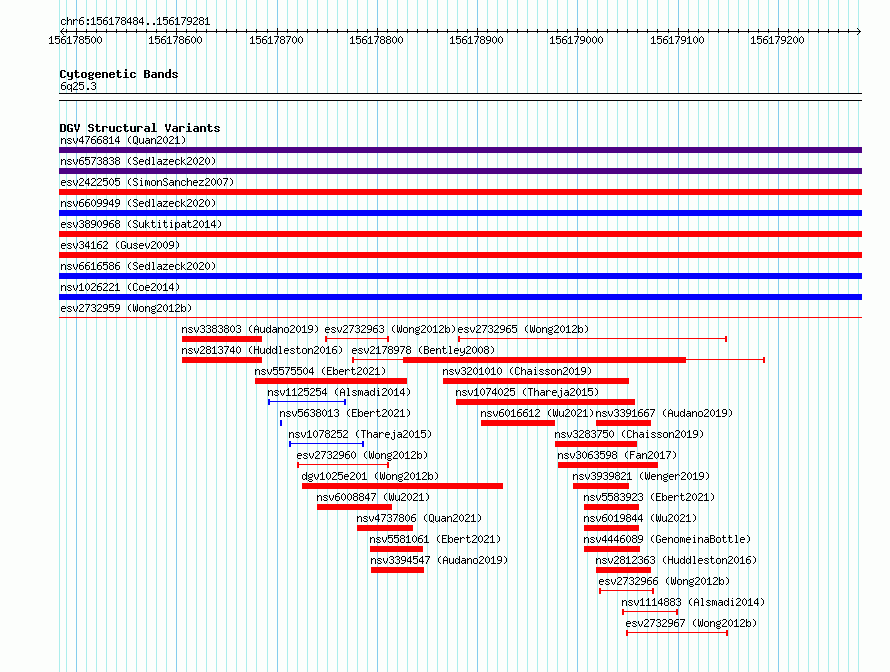Click nsv3283750 (Chaisson2019) label

(x=629, y=434)
